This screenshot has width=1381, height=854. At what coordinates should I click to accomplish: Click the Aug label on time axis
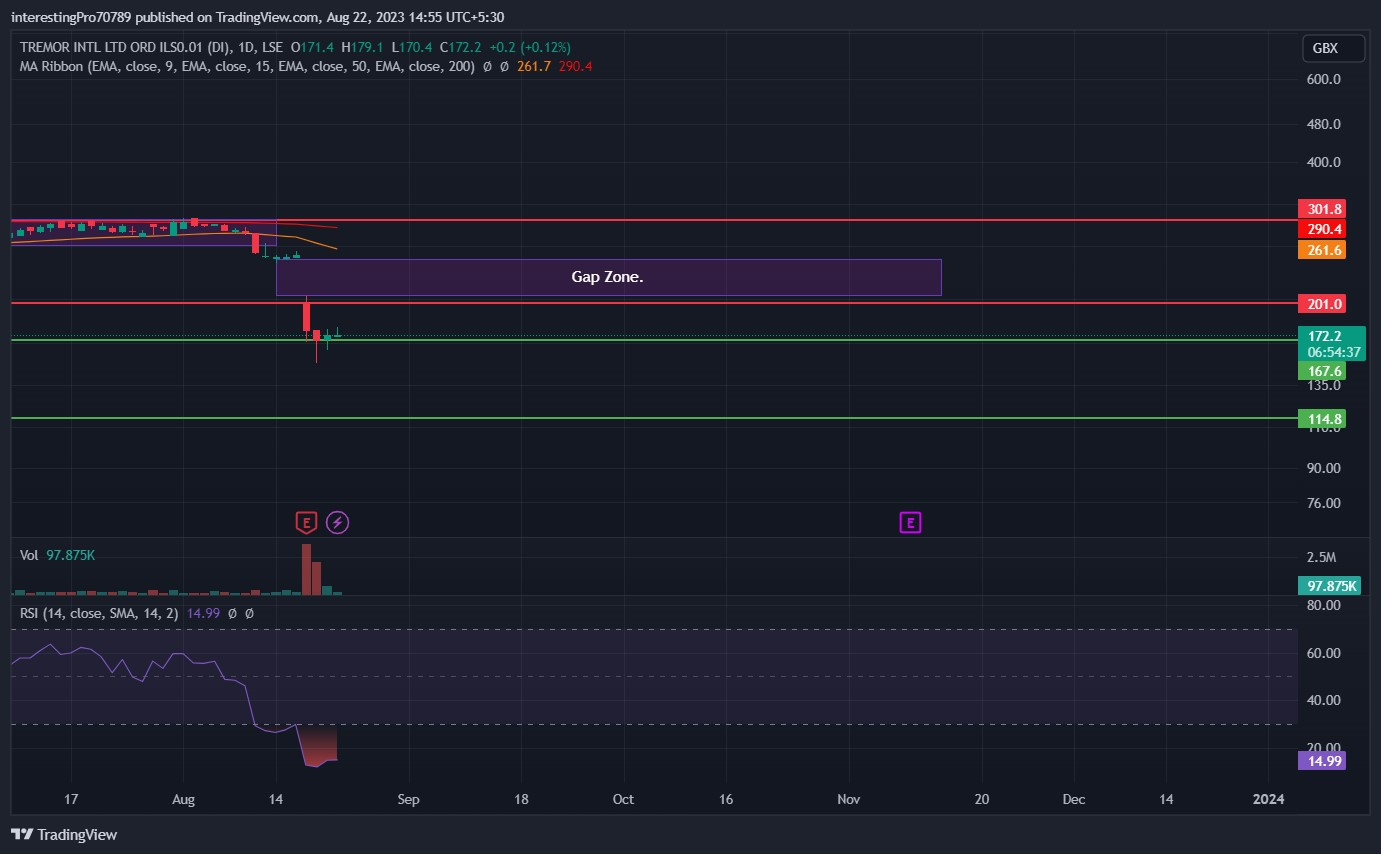pyautogui.click(x=183, y=800)
